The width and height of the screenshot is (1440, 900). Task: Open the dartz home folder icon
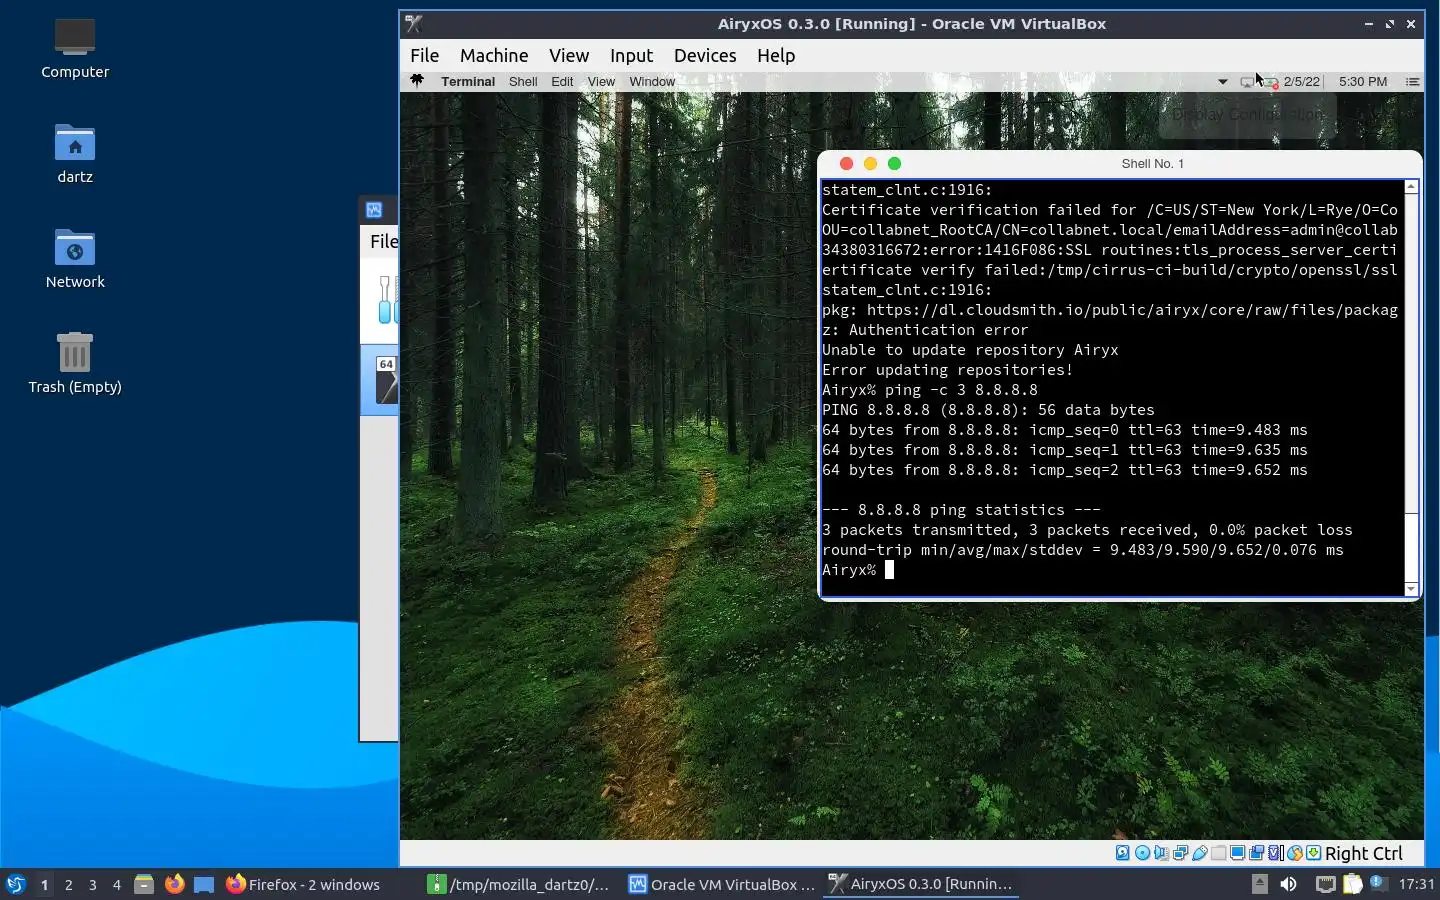pyautogui.click(x=75, y=153)
